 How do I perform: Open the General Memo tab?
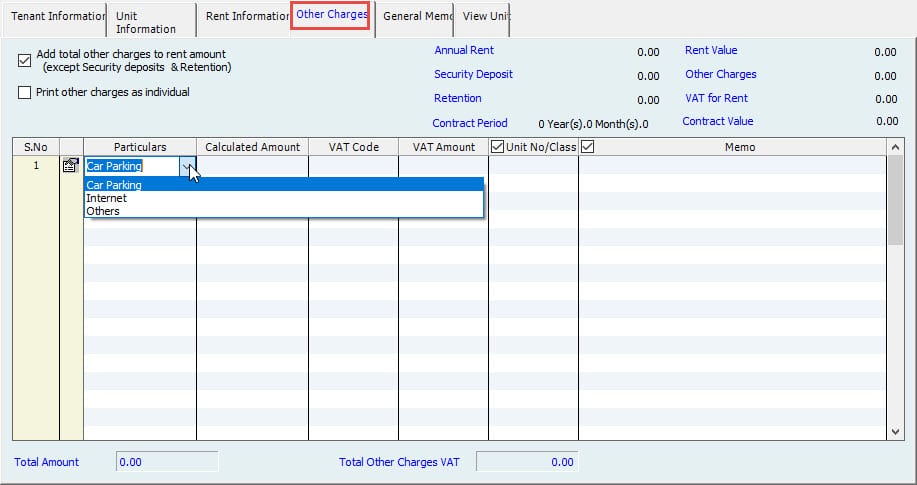415,17
